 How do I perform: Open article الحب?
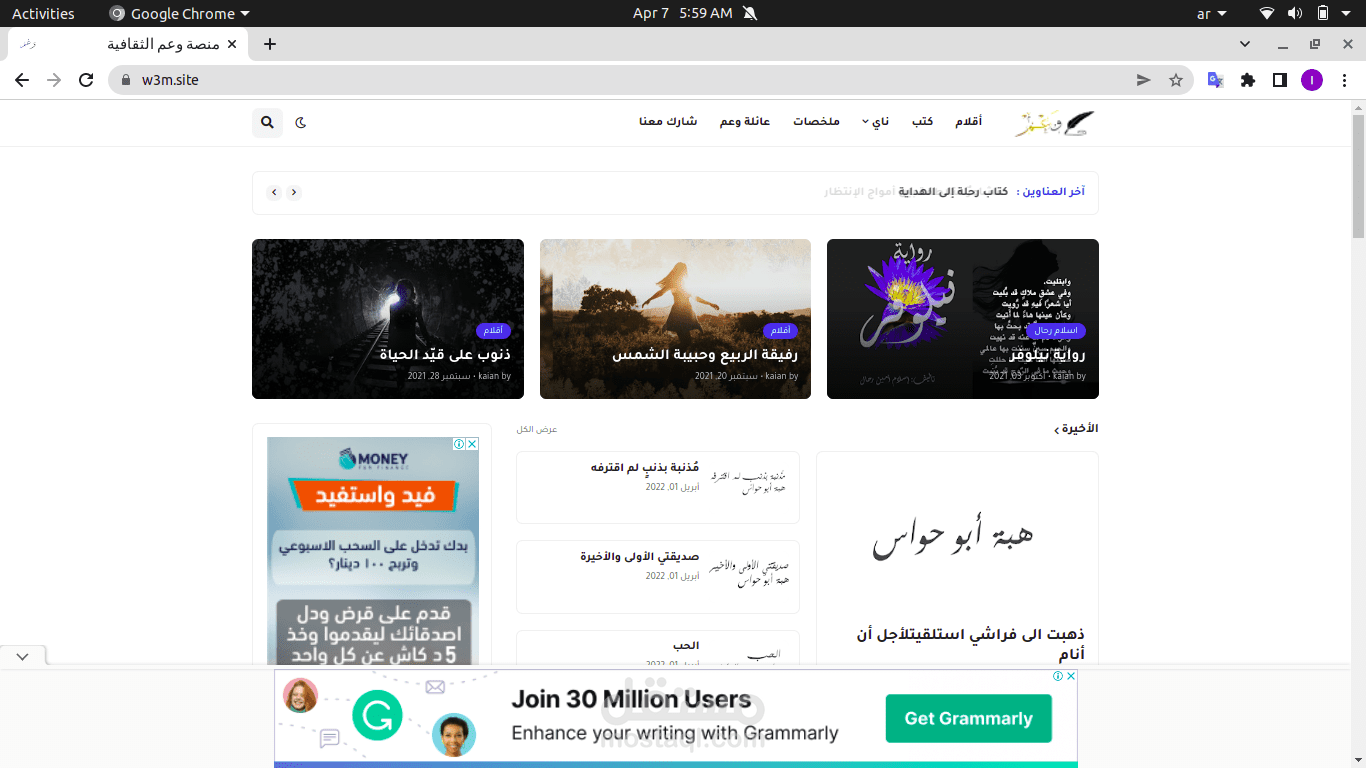click(687, 646)
